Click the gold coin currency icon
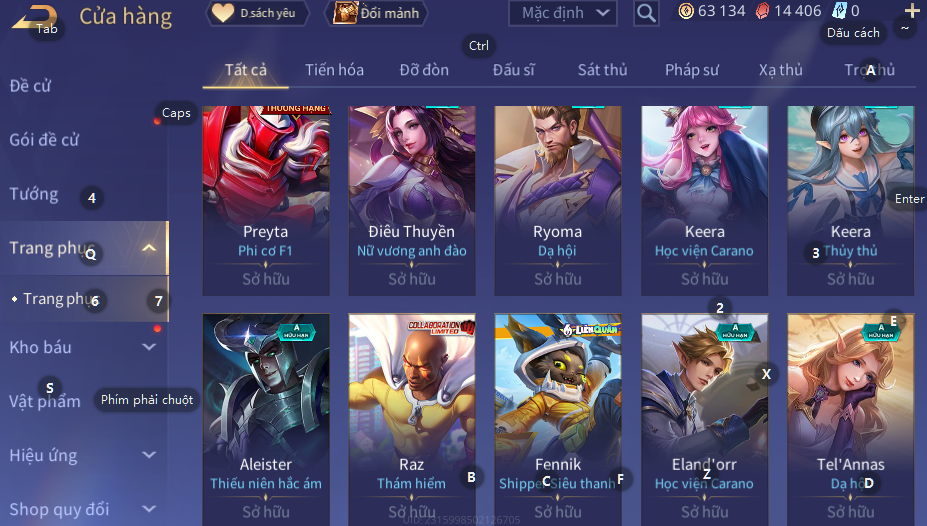927x526 pixels. pos(686,11)
